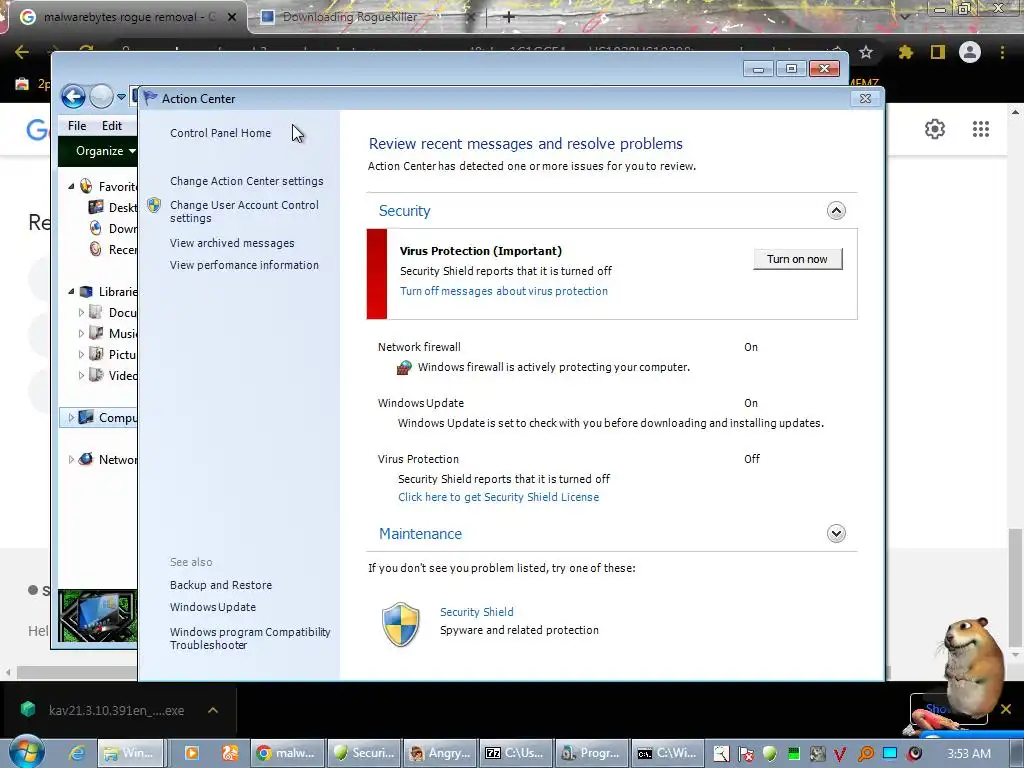
Task: Open Windows Media Player taskbar icon
Action: [x=191, y=753]
